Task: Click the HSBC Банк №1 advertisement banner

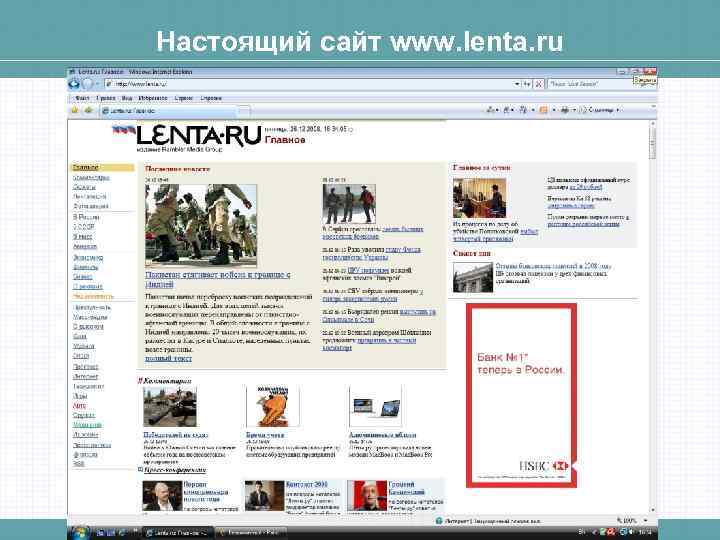Action: coord(521,395)
